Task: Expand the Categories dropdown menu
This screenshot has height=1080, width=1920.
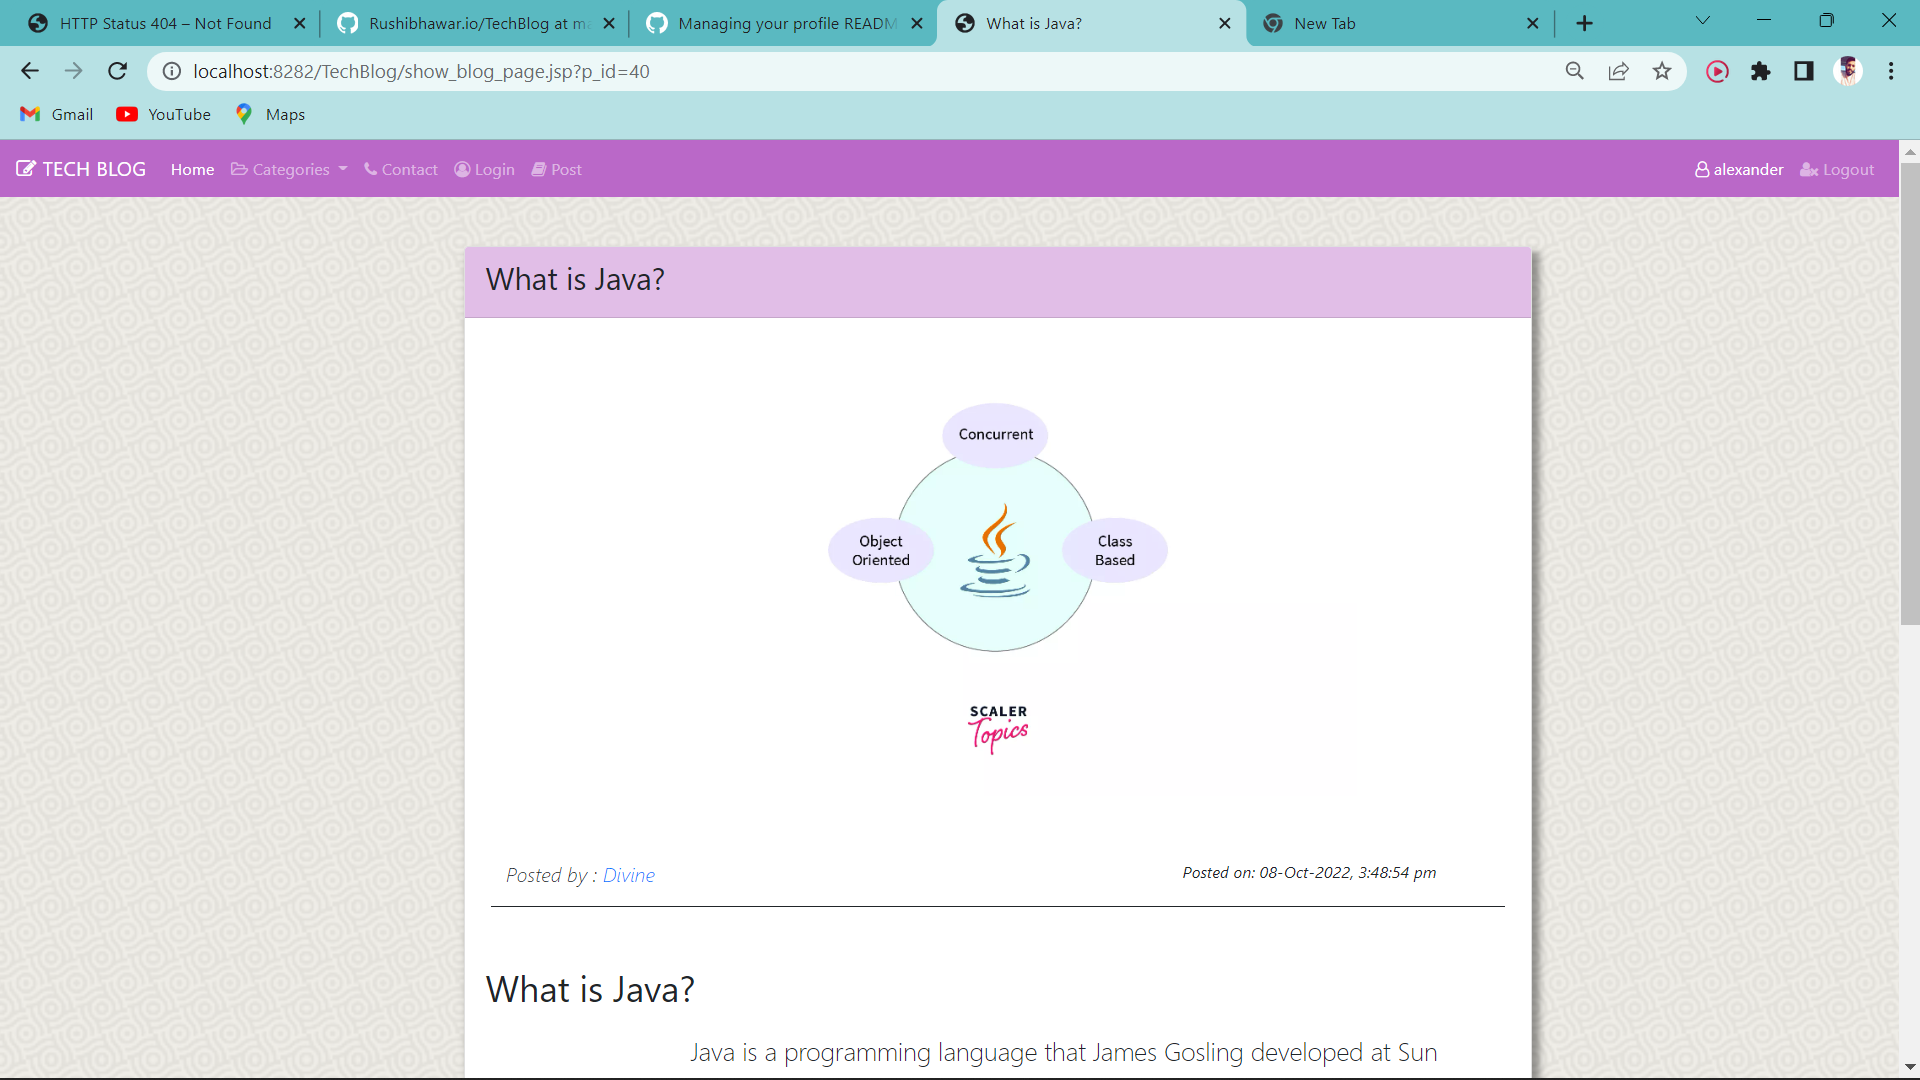Action: 288,169
